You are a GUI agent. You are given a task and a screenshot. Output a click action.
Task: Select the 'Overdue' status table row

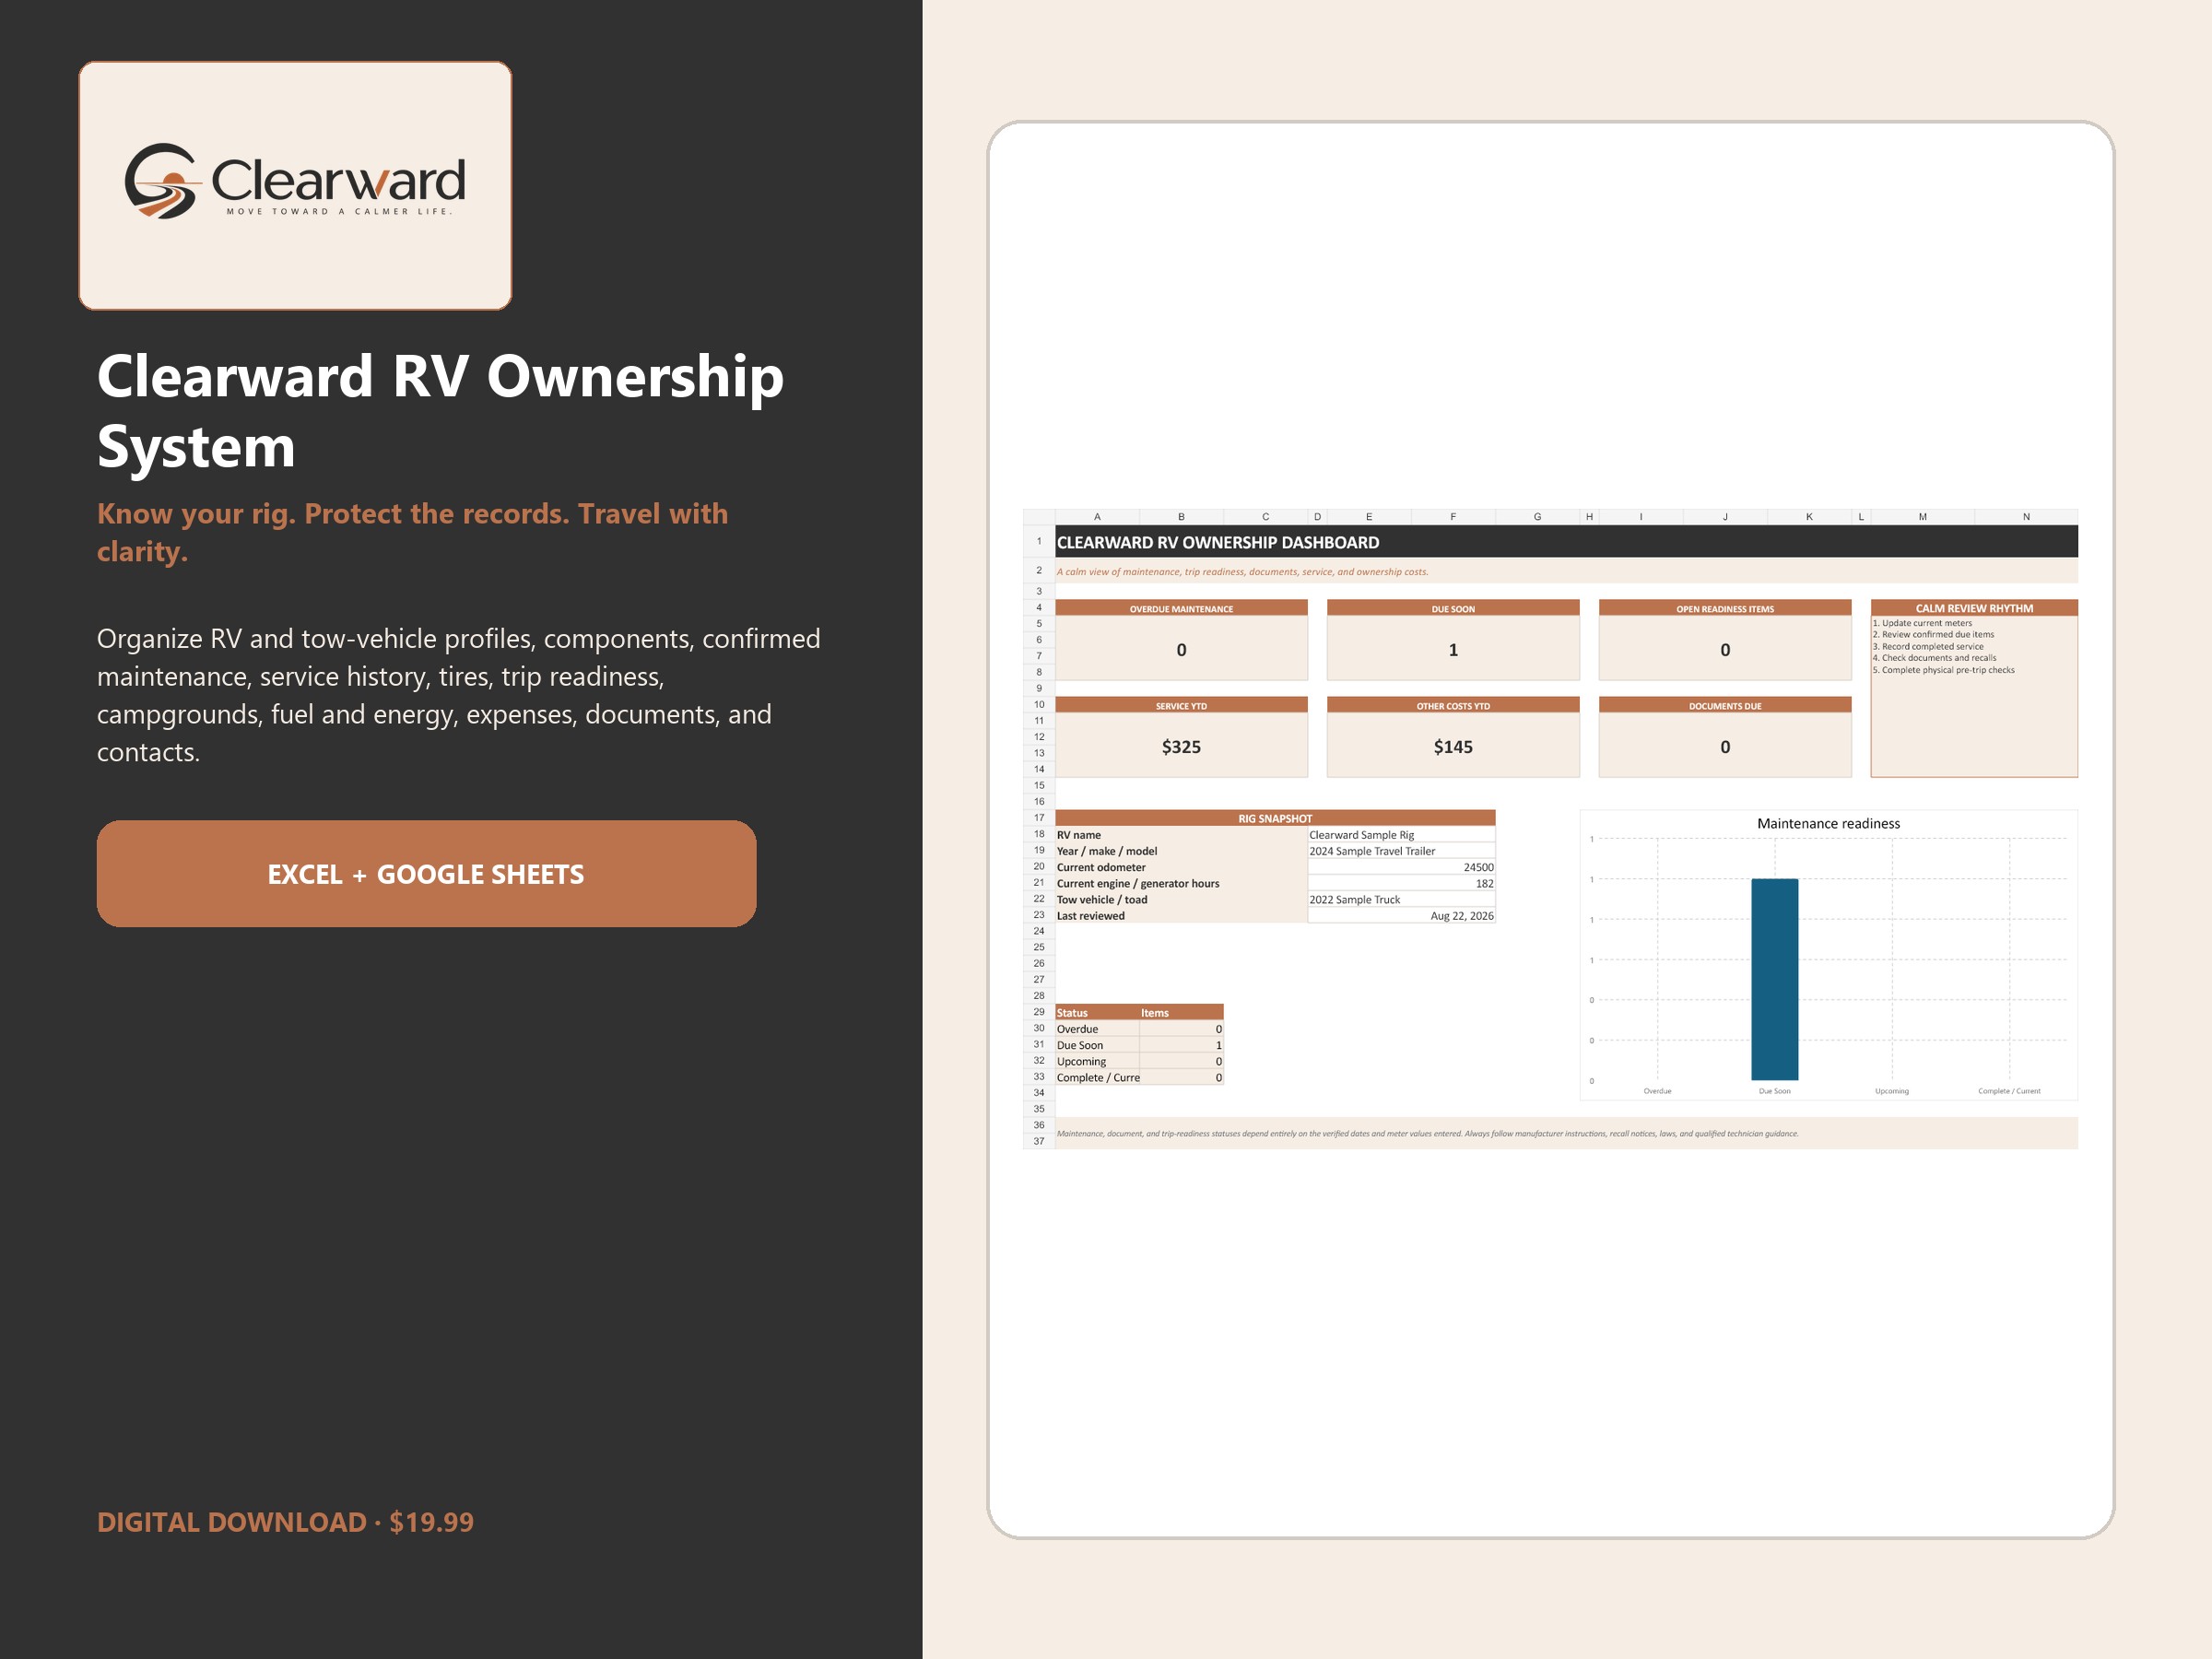point(1139,1029)
